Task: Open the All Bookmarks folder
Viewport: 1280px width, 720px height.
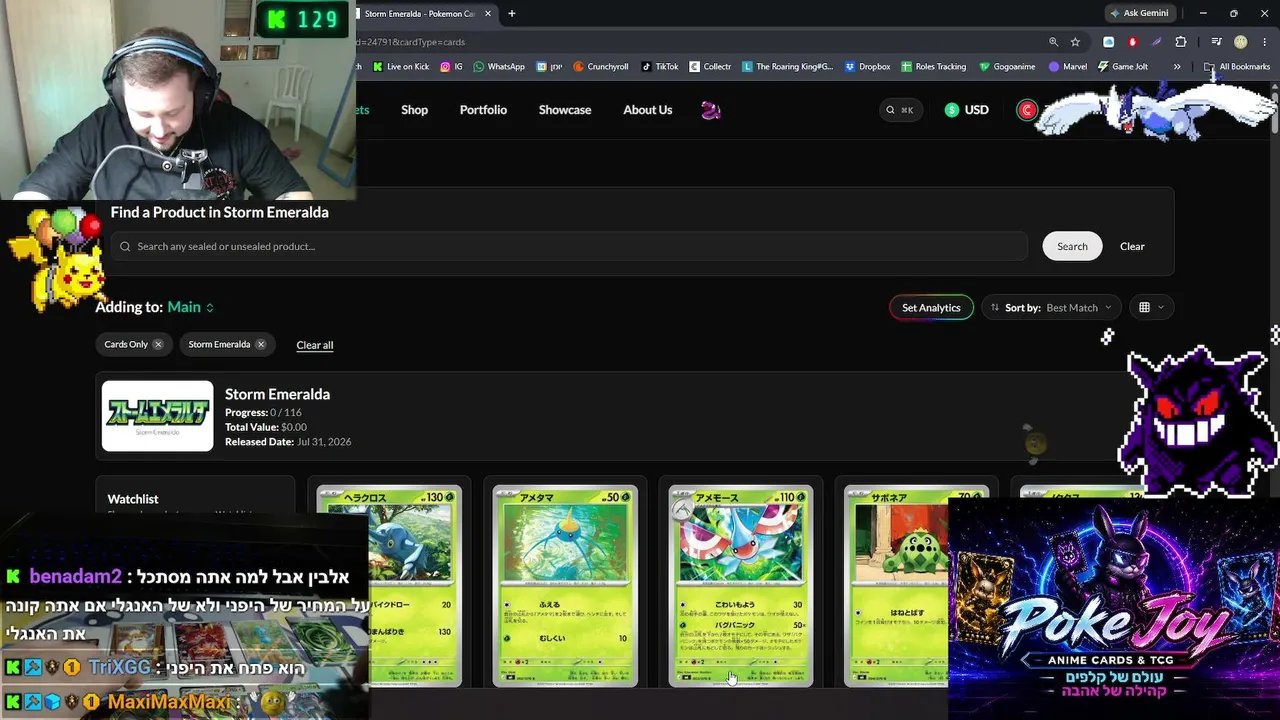Action: tap(1237, 67)
